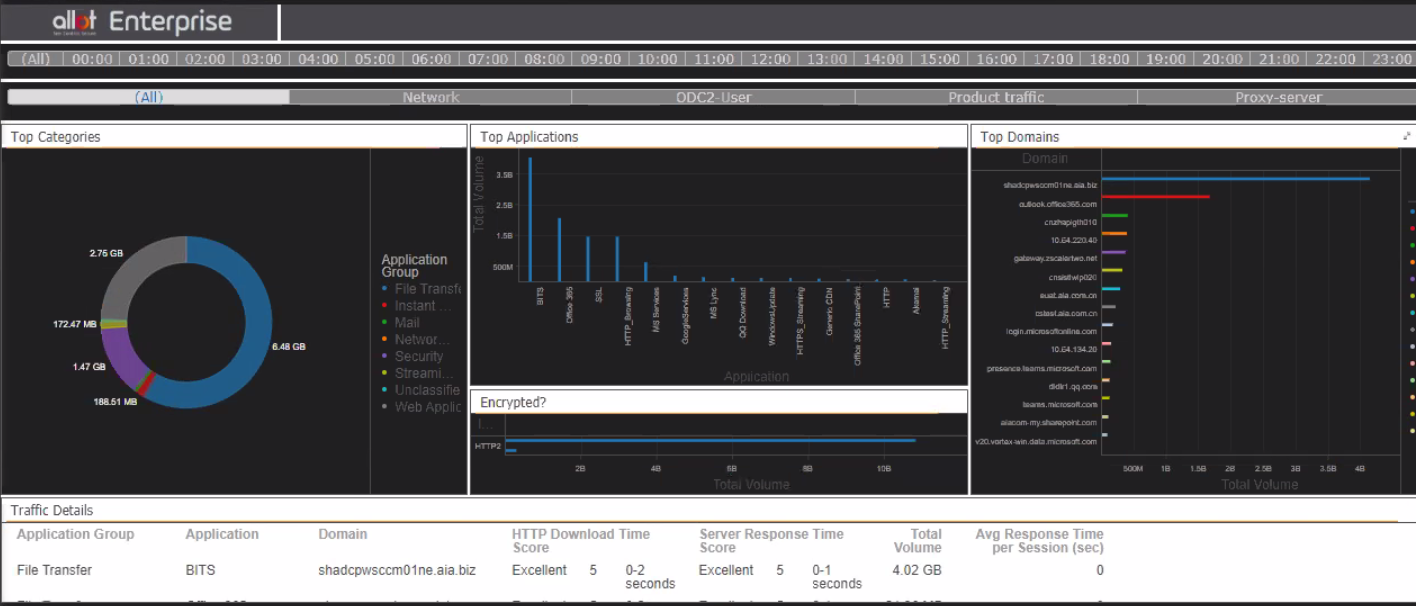Sort by Application column header
Image resolution: width=1416 pixels, height=606 pixels.
pos(222,534)
